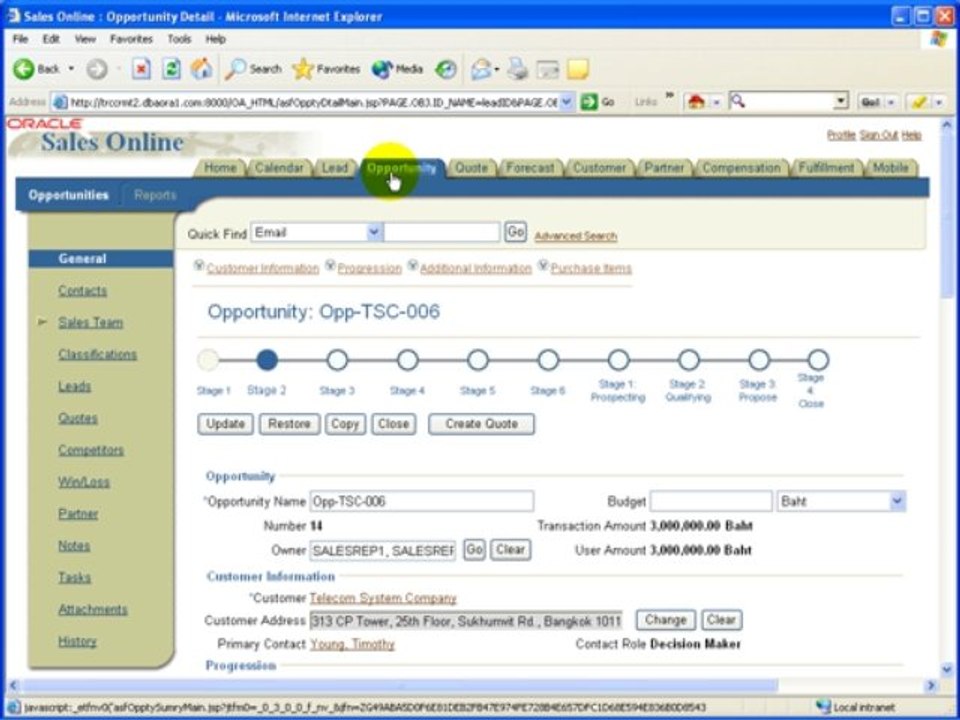This screenshot has width=960, height=720.
Task: Click the anchor icon beside Additional Information
Action: pyautogui.click(x=413, y=265)
